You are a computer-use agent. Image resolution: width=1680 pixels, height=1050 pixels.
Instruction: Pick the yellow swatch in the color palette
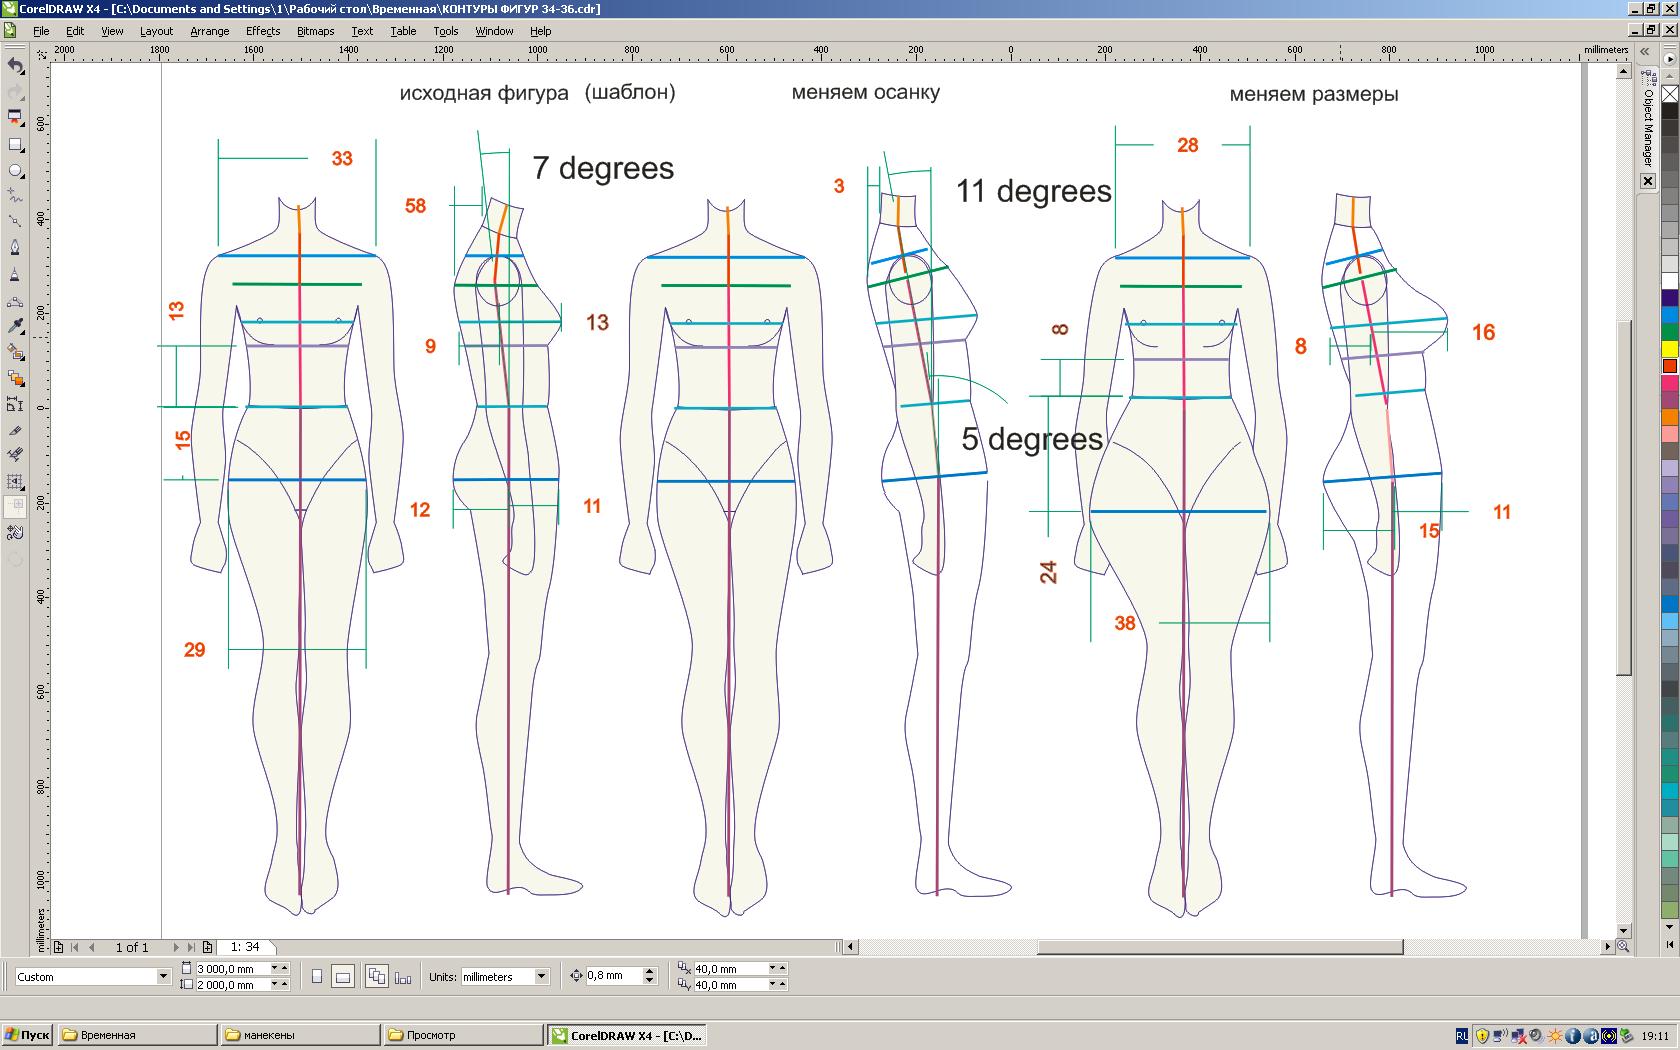(1670, 348)
